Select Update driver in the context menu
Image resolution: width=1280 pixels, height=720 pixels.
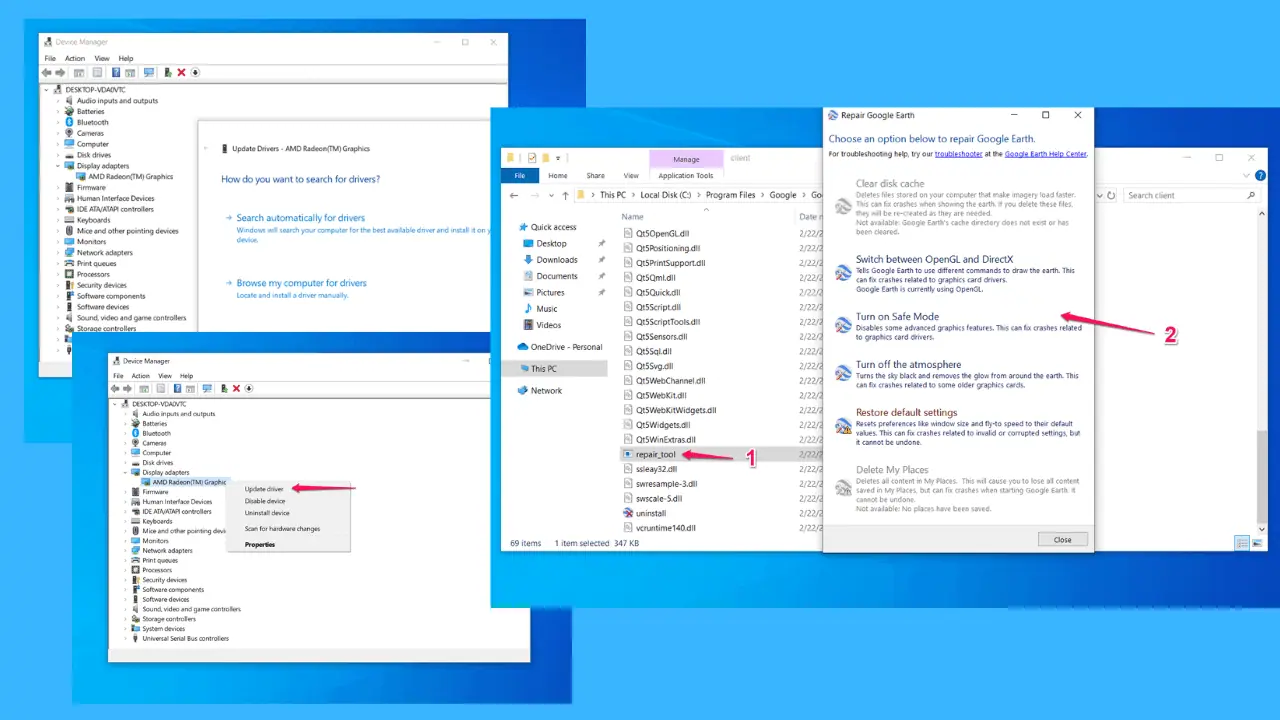[x=264, y=489]
